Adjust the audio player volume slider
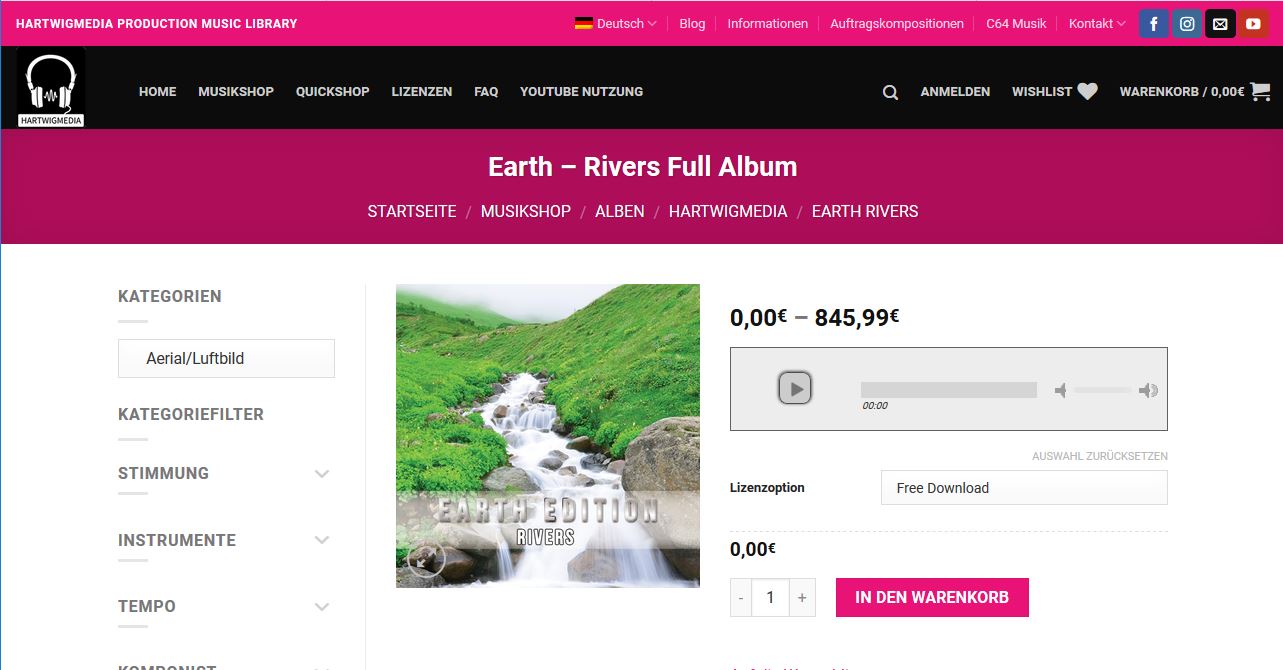 click(1103, 390)
